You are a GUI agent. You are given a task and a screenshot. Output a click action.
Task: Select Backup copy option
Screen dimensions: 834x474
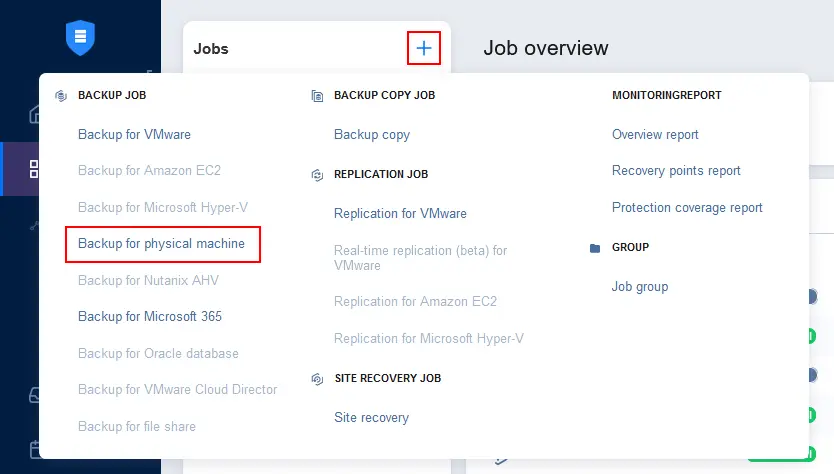pos(372,134)
